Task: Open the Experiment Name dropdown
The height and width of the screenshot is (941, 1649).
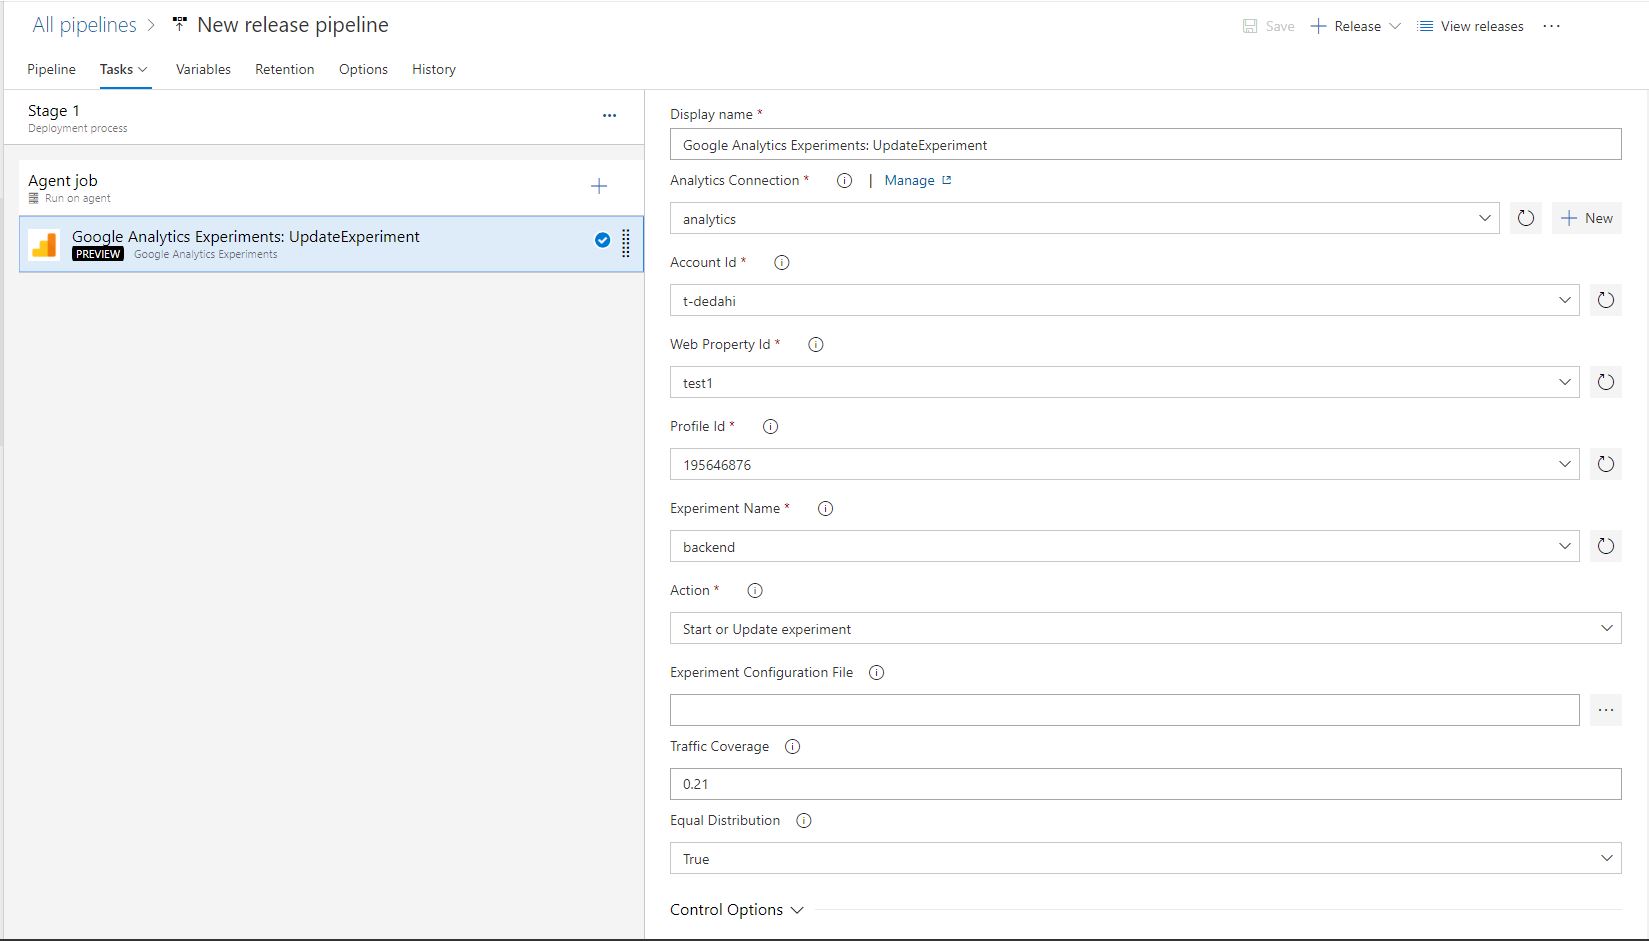Action: point(1125,546)
